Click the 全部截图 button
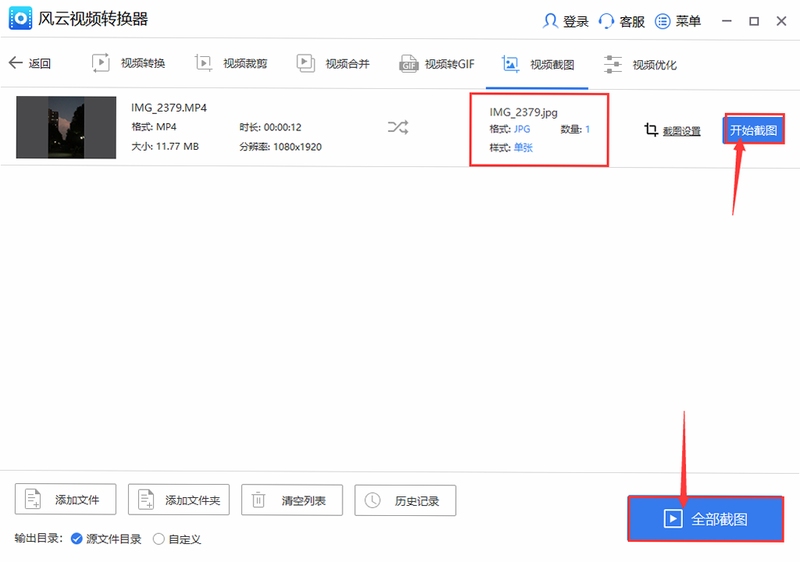The image size is (800, 562). (x=706, y=519)
